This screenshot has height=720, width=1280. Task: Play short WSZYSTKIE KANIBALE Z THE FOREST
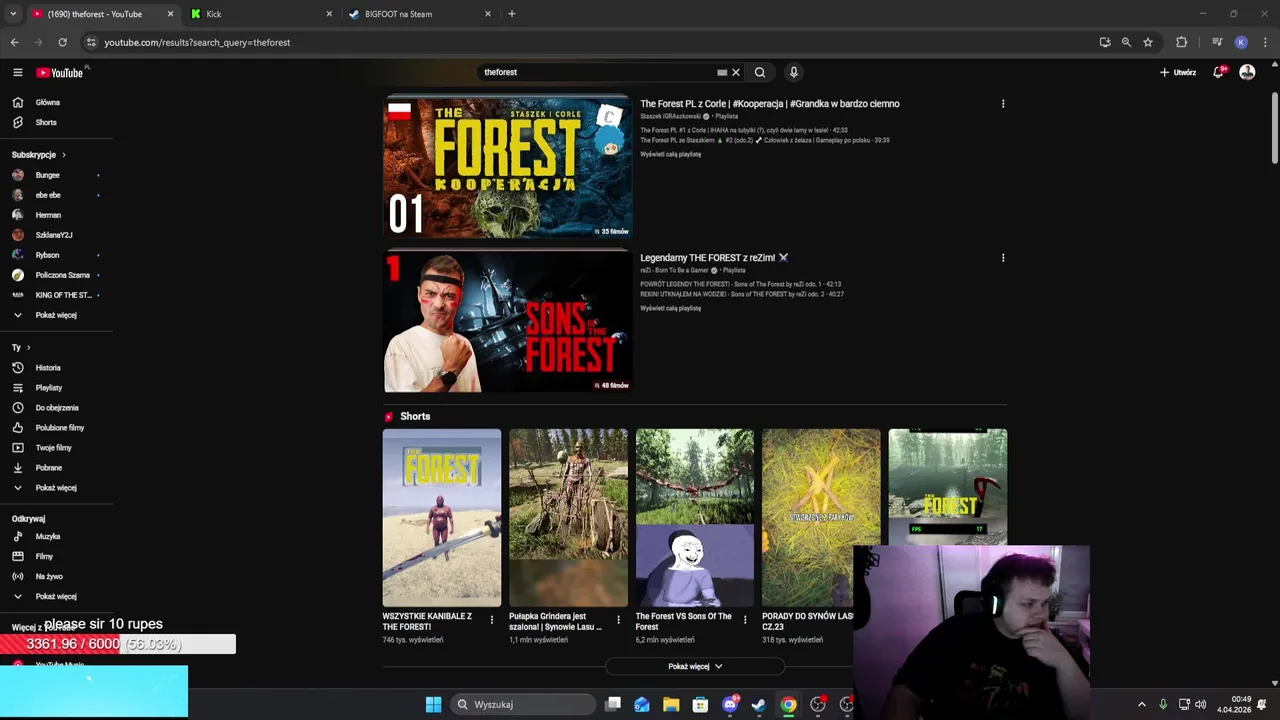point(442,518)
